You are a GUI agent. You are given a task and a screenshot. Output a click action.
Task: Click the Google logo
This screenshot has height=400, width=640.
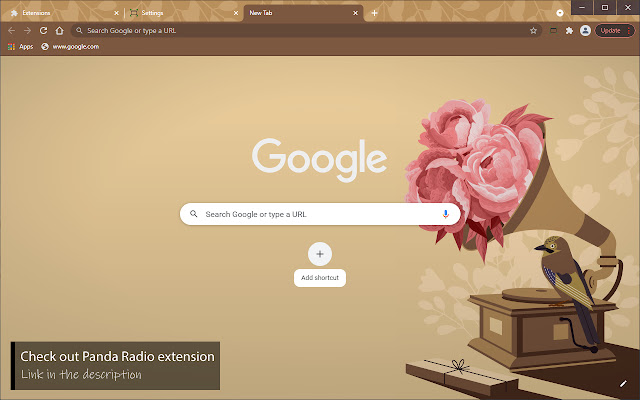(x=320, y=160)
